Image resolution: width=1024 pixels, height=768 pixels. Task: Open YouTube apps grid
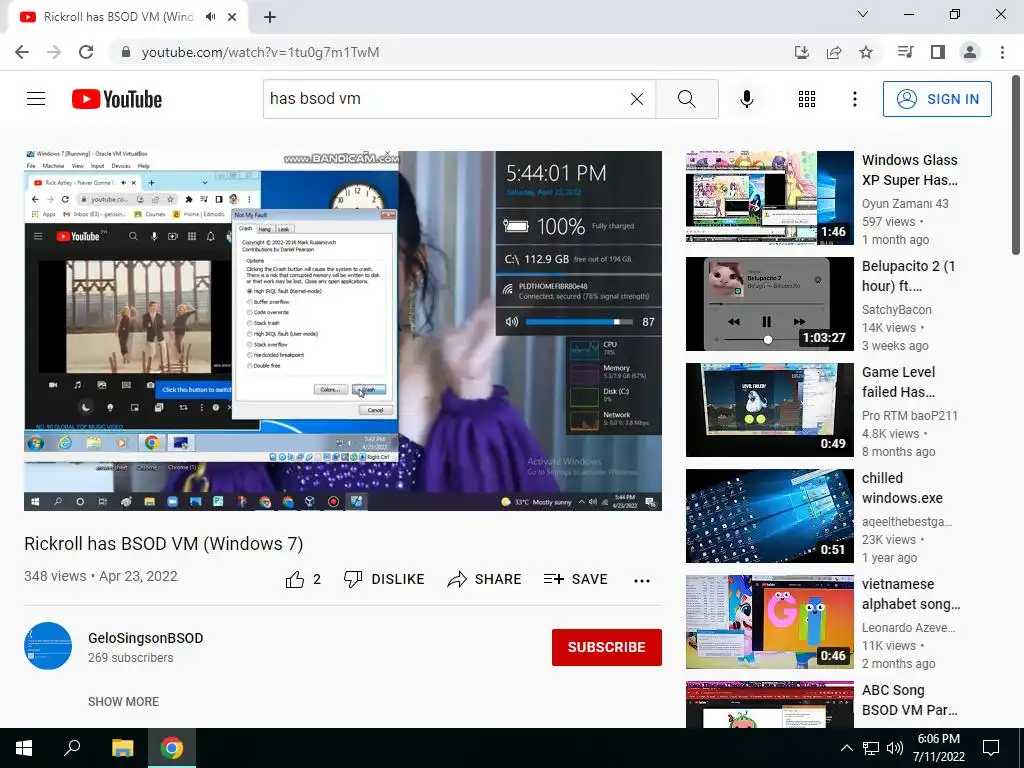807,99
